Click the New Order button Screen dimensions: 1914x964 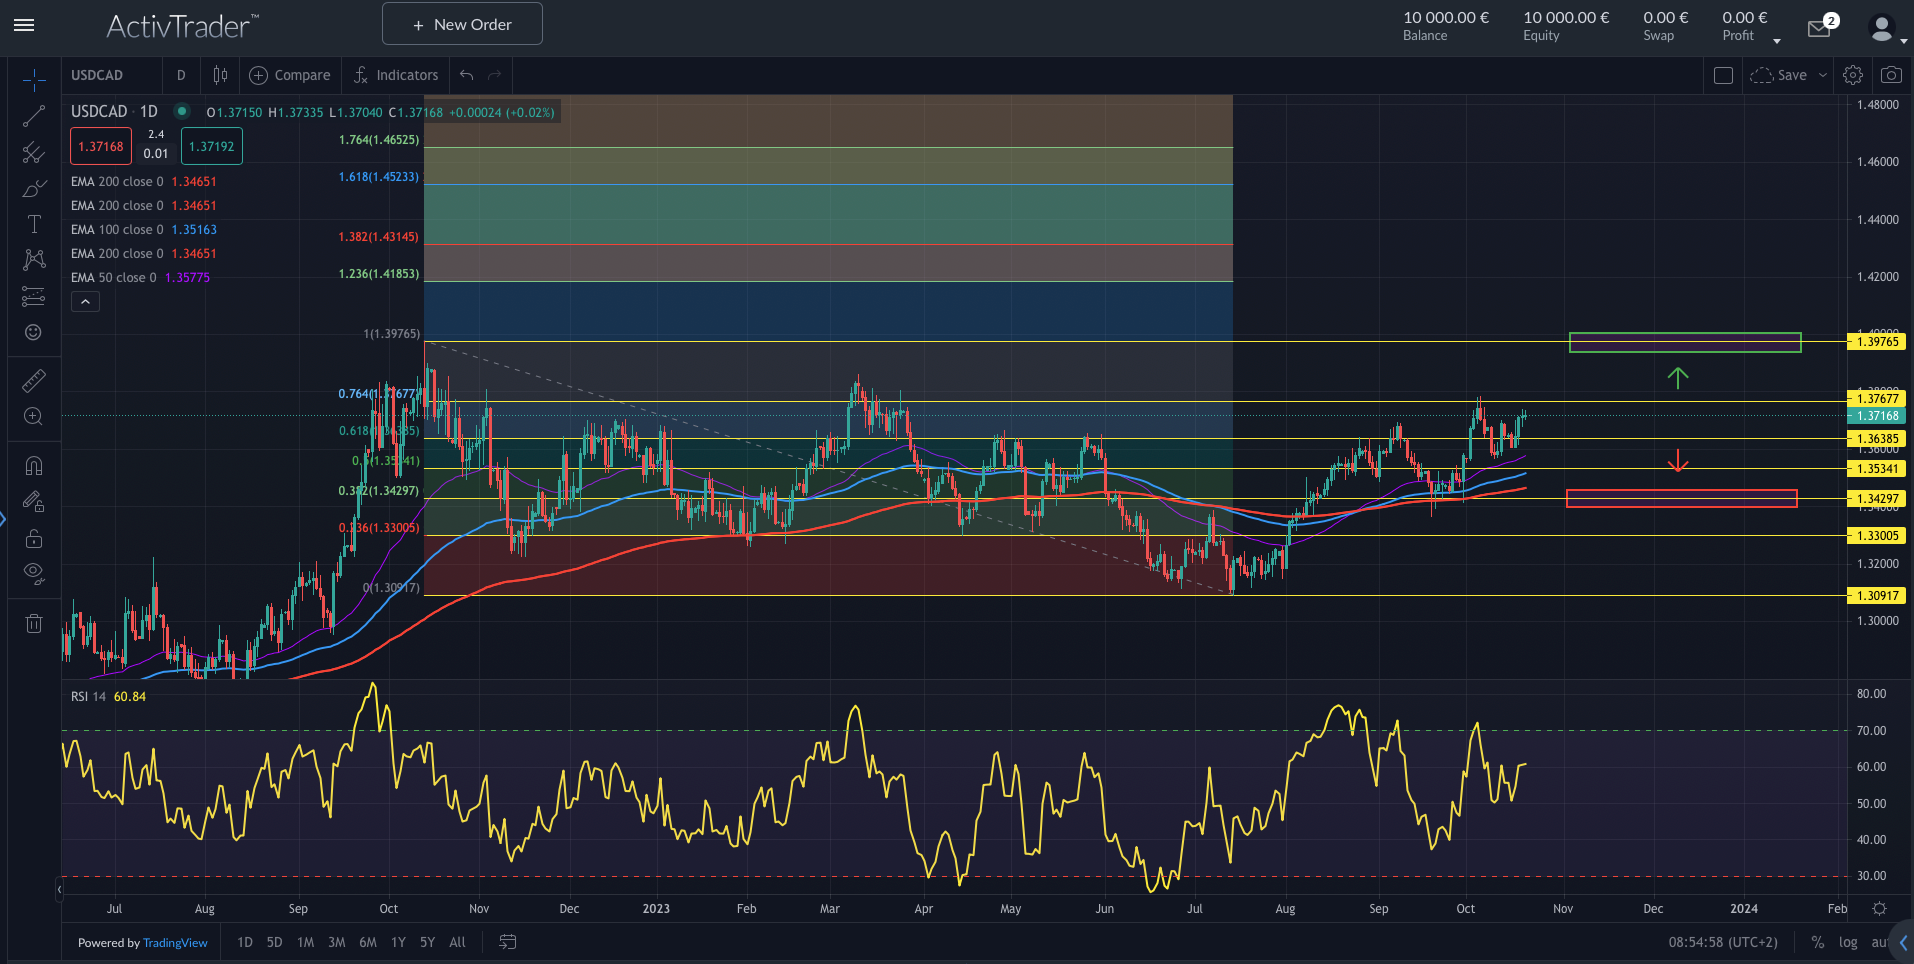click(x=461, y=23)
